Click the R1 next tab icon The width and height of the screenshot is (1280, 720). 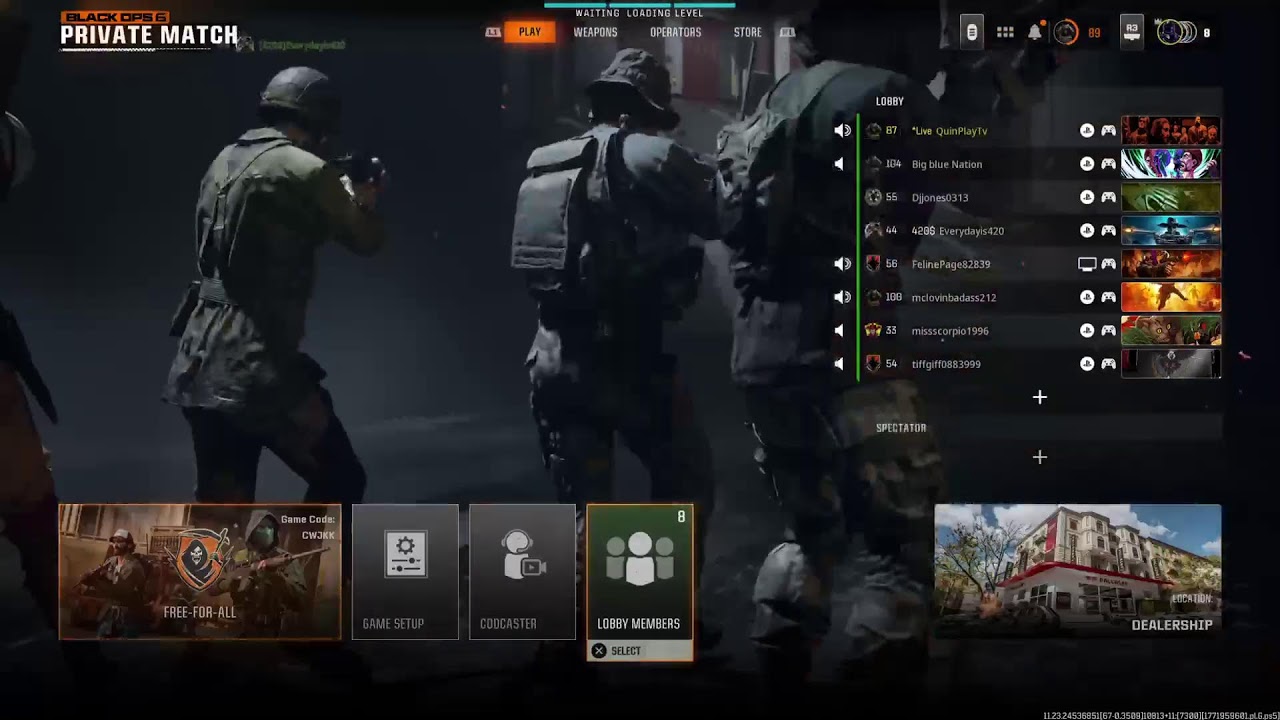point(788,32)
